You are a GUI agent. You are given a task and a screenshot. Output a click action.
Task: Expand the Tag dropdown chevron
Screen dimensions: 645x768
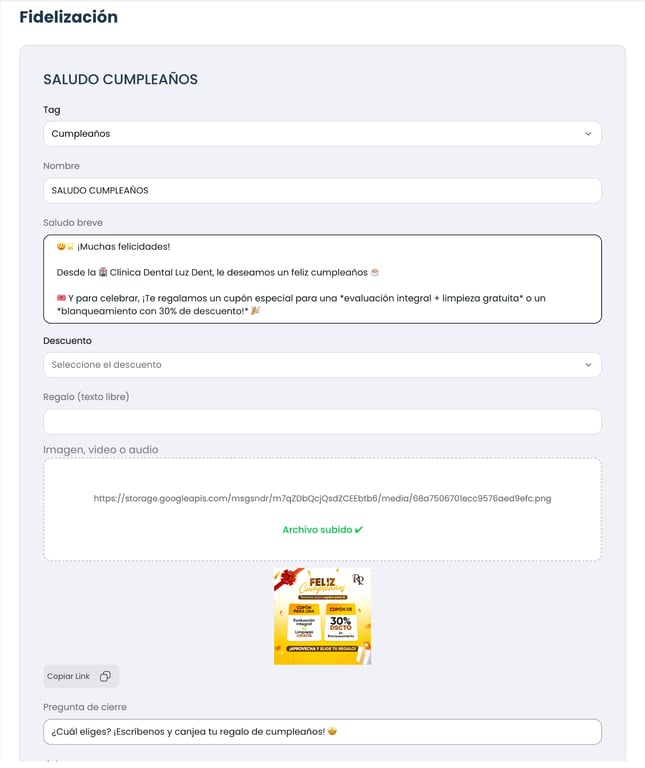click(588, 134)
